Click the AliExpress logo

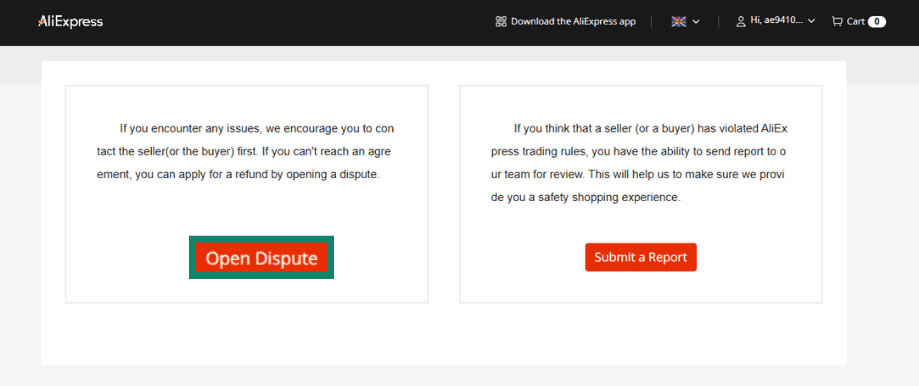point(70,22)
